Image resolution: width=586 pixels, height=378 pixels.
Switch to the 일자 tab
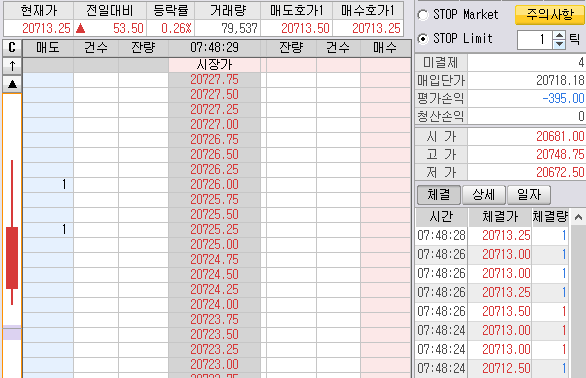529,195
